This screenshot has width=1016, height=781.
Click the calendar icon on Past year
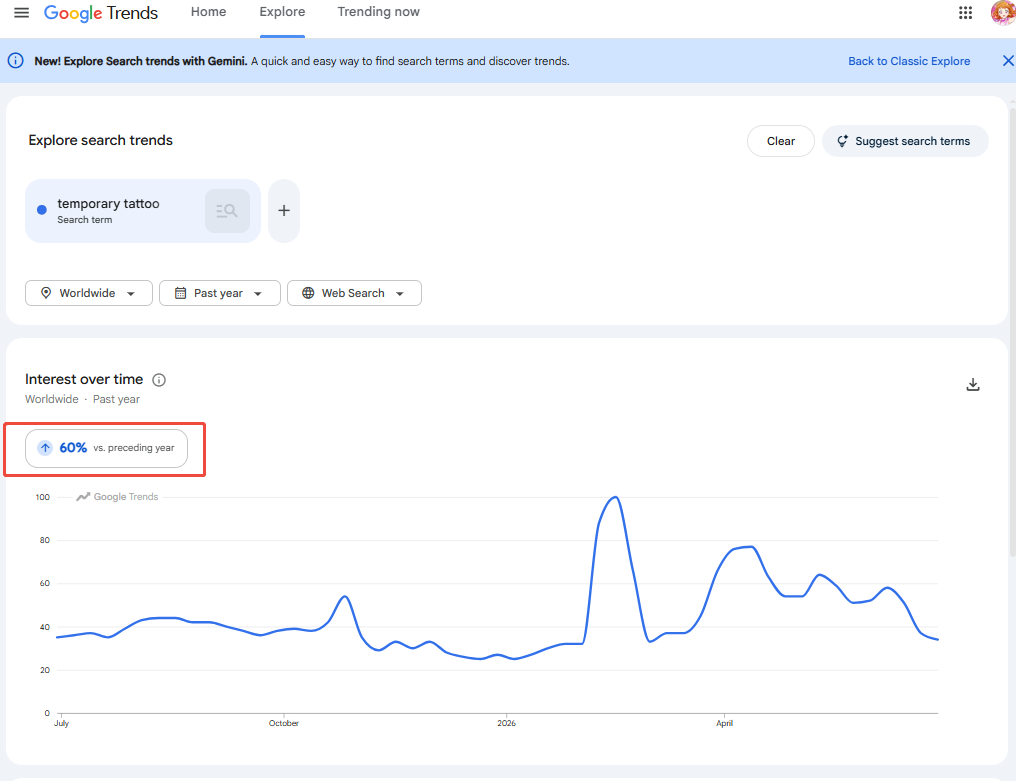point(181,293)
